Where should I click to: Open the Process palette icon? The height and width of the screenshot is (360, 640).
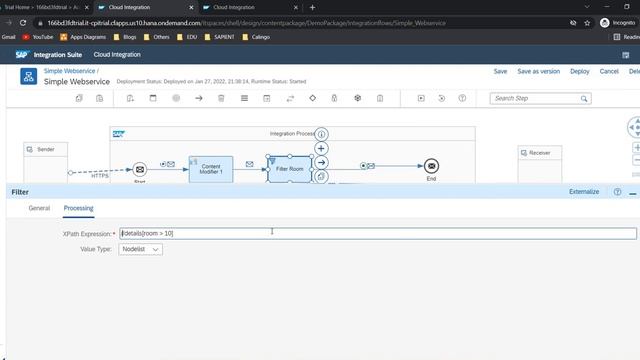pos(153,98)
